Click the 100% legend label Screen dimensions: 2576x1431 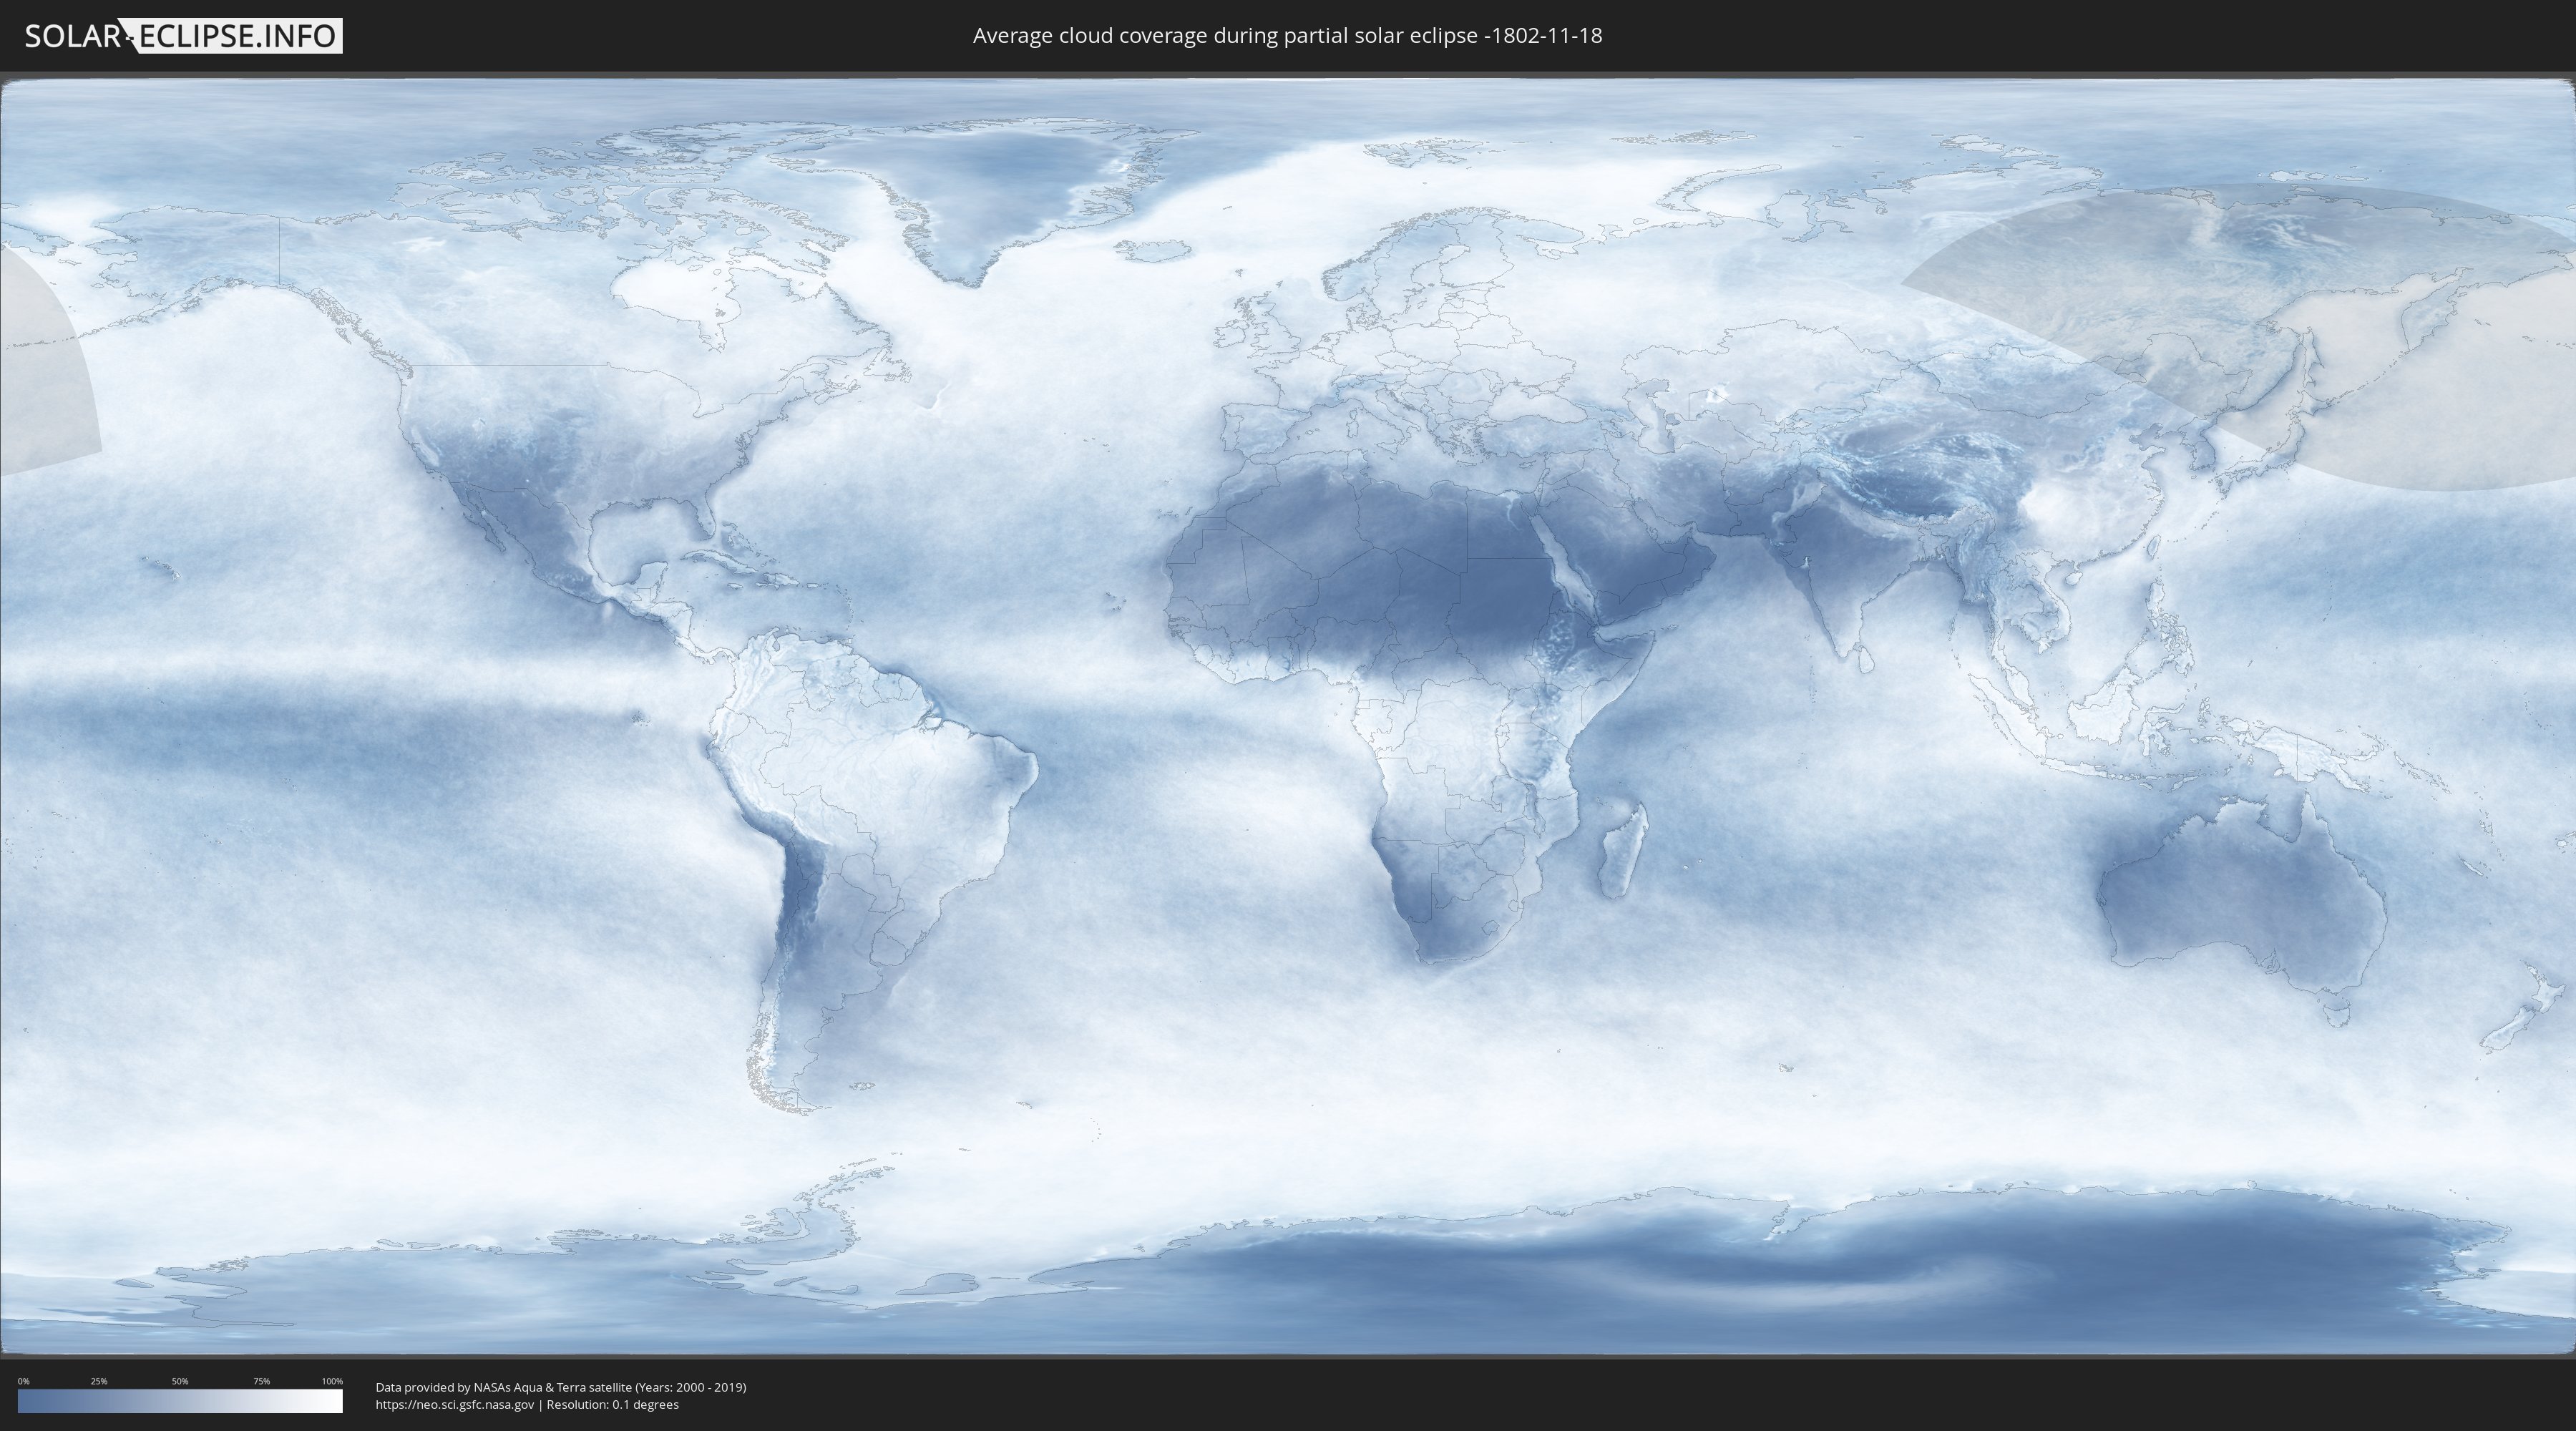[x=332, y=1381]
